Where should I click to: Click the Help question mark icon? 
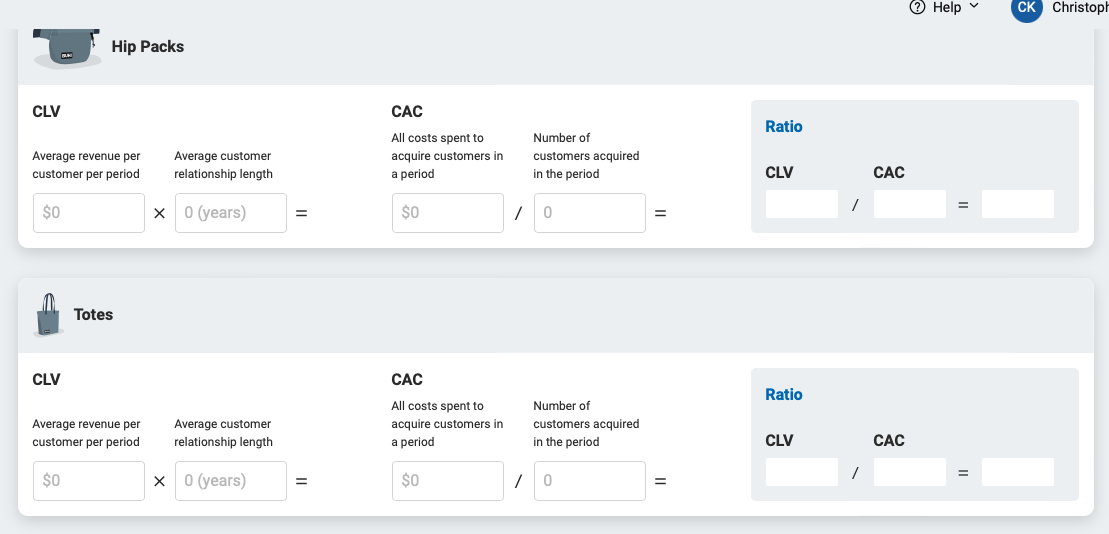coord(917,7)
